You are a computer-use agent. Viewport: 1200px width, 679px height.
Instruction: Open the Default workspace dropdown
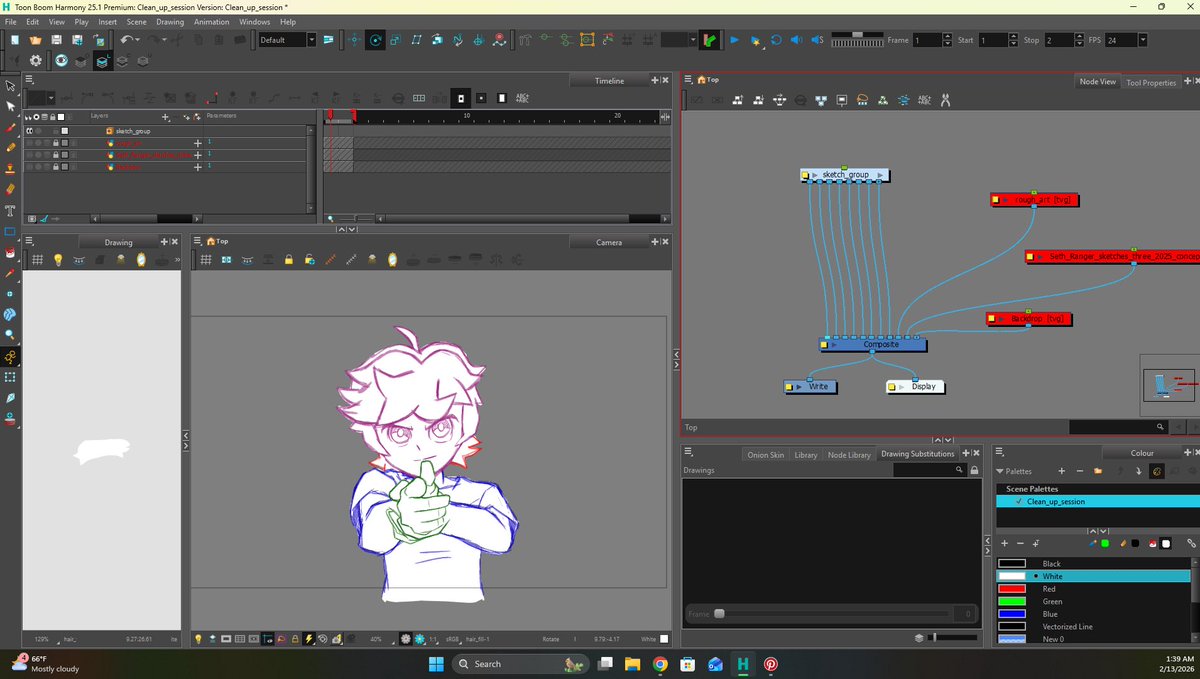(311, 40)
